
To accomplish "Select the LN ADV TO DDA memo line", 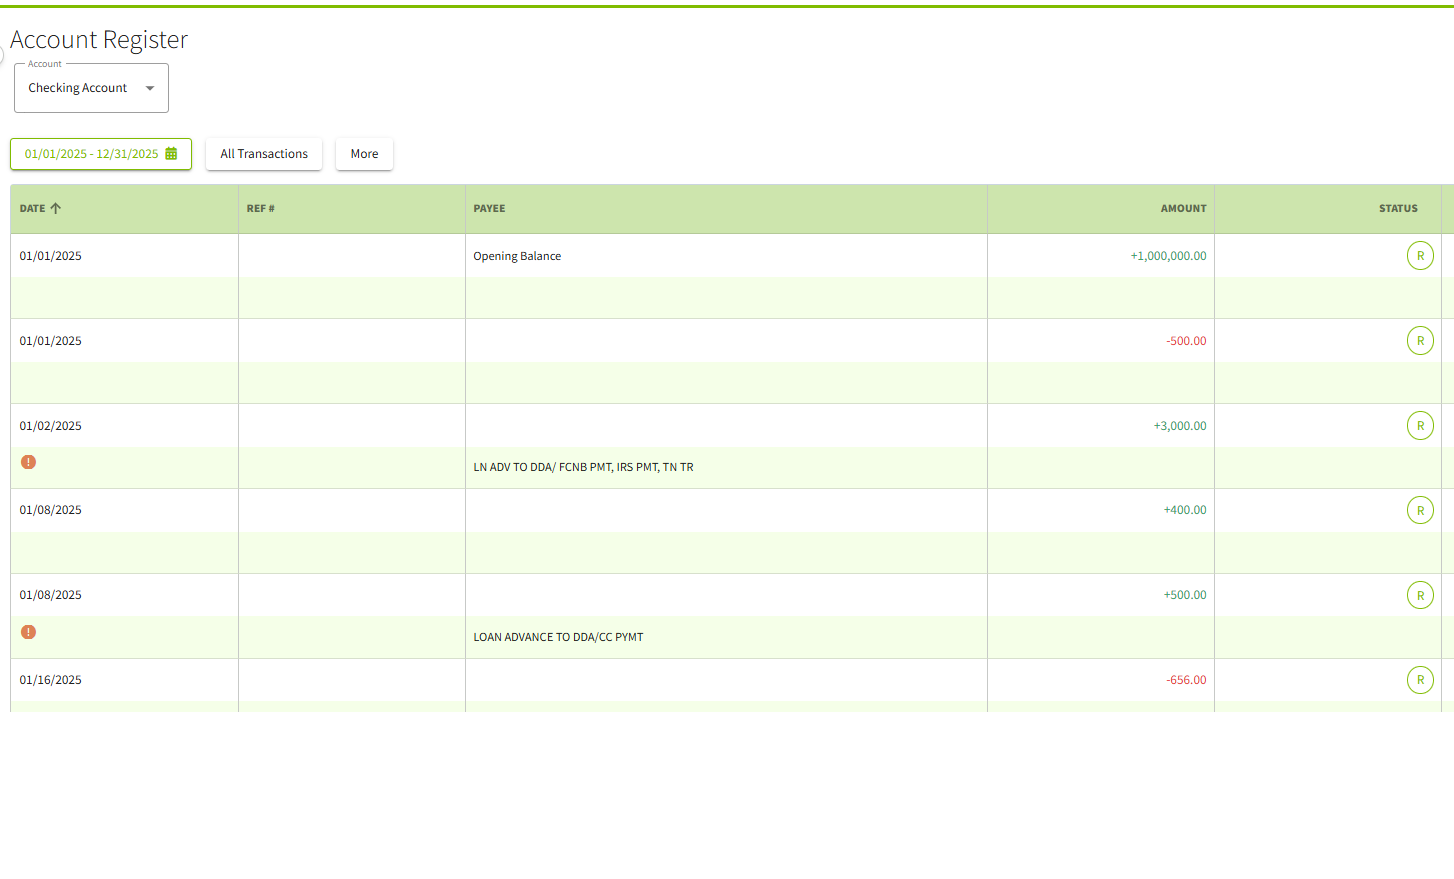I will pos(583,467).
